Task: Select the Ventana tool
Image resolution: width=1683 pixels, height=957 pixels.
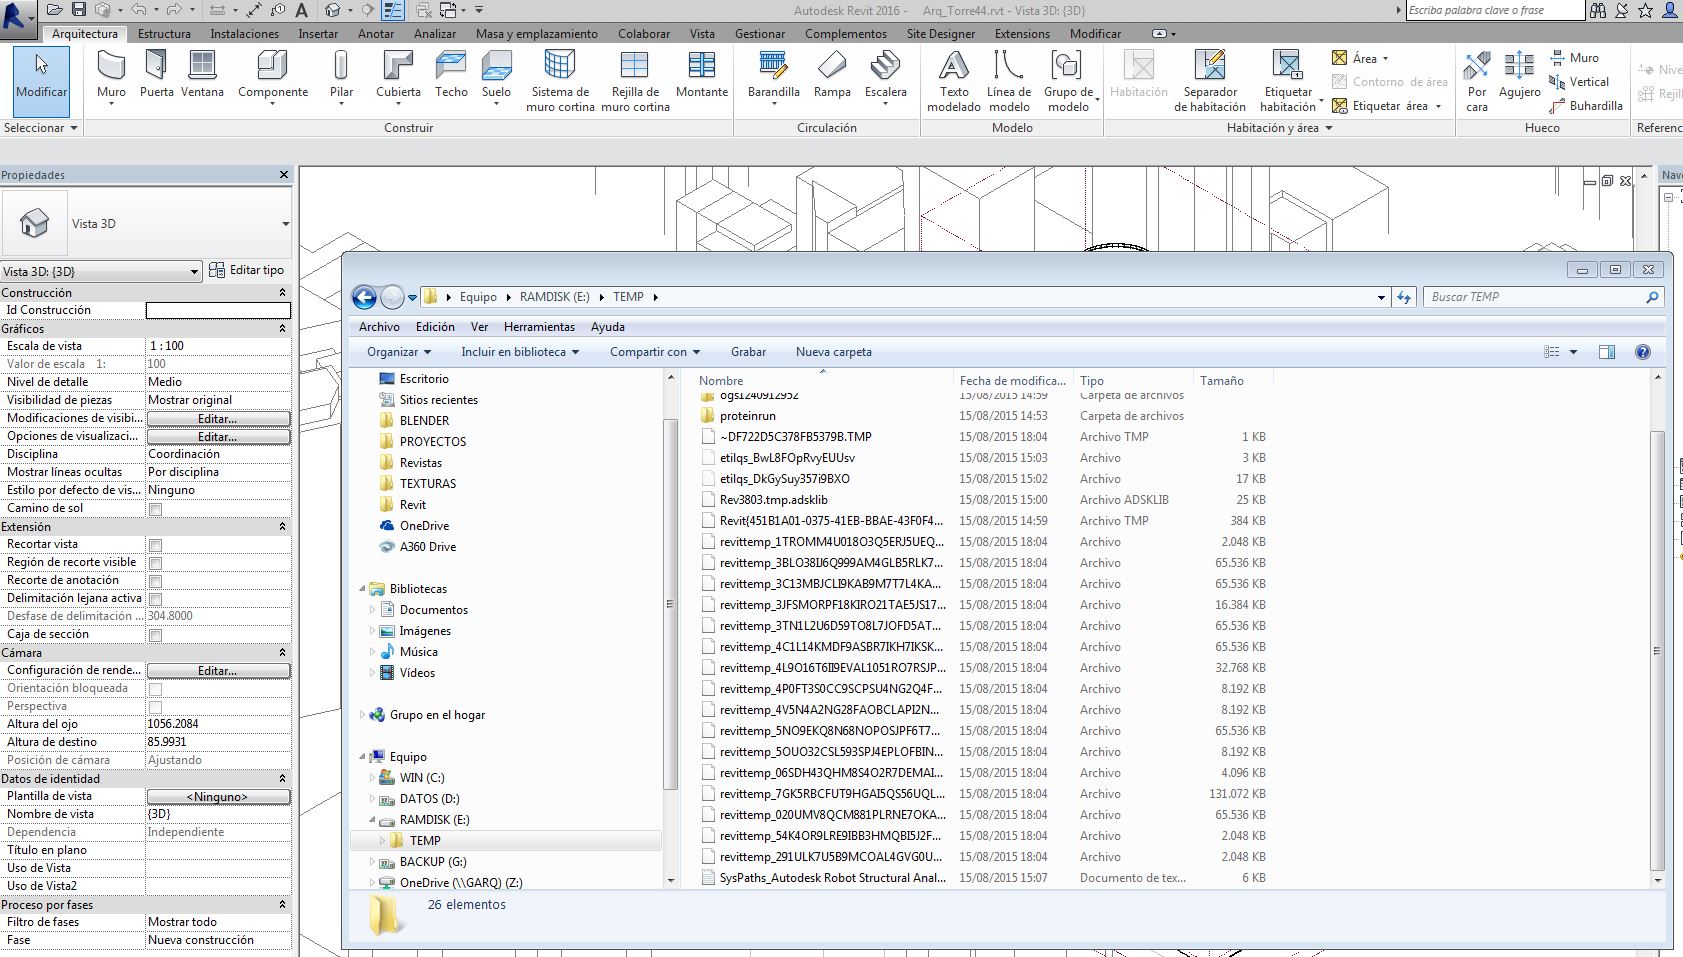Action: (x=202, y=75)
